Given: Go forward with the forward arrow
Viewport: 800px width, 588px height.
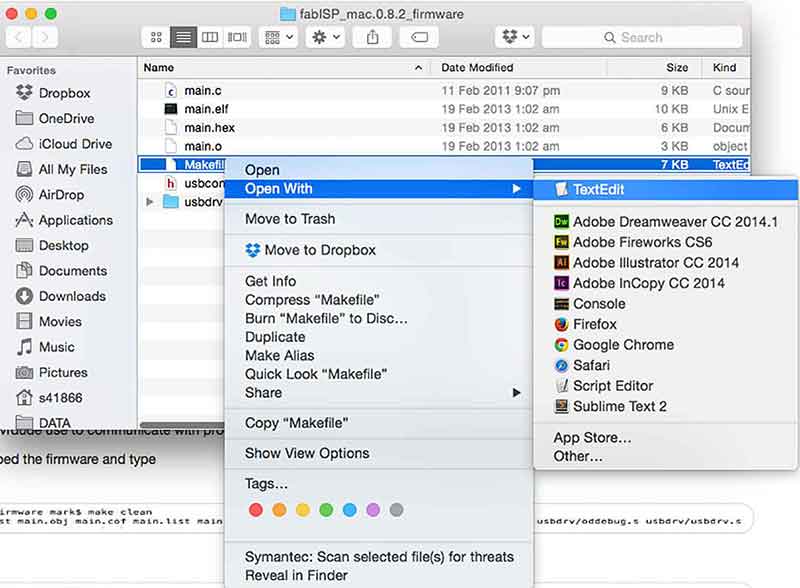Looking at the screenshot, I should pyautogui.click(x=45, y=37).
